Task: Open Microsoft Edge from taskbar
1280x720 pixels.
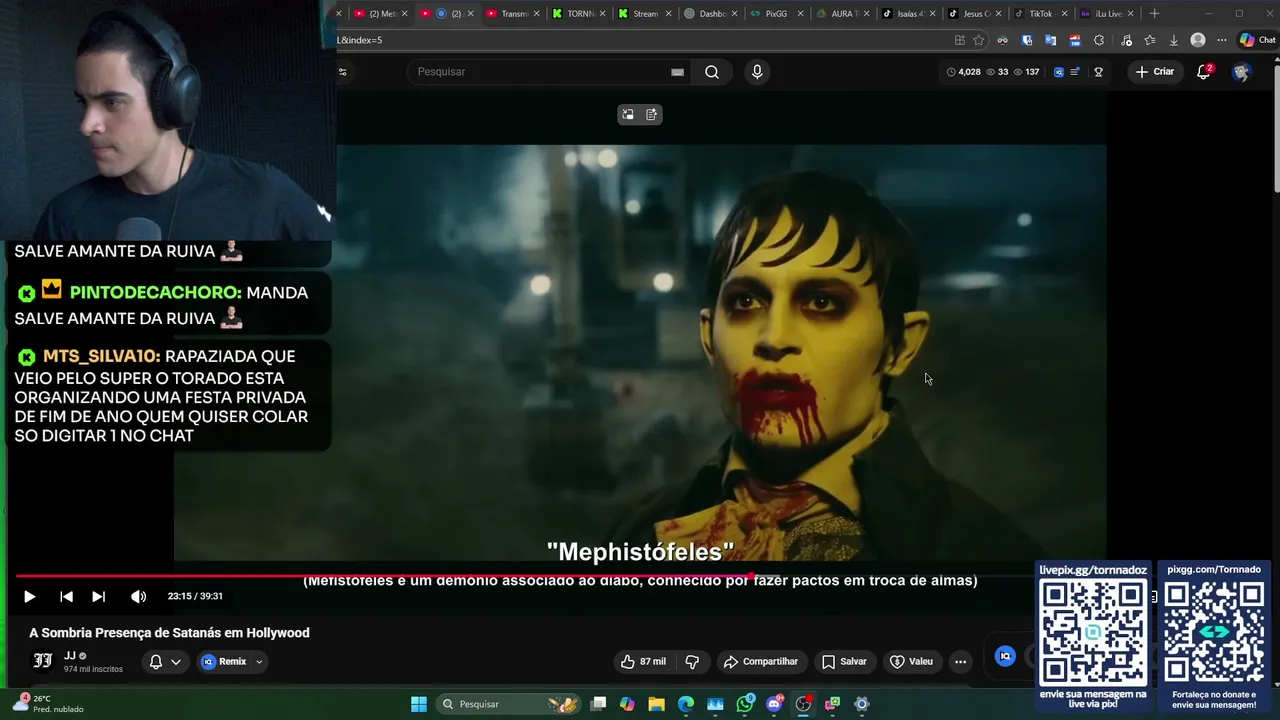Action: click(x=686, y=704)
